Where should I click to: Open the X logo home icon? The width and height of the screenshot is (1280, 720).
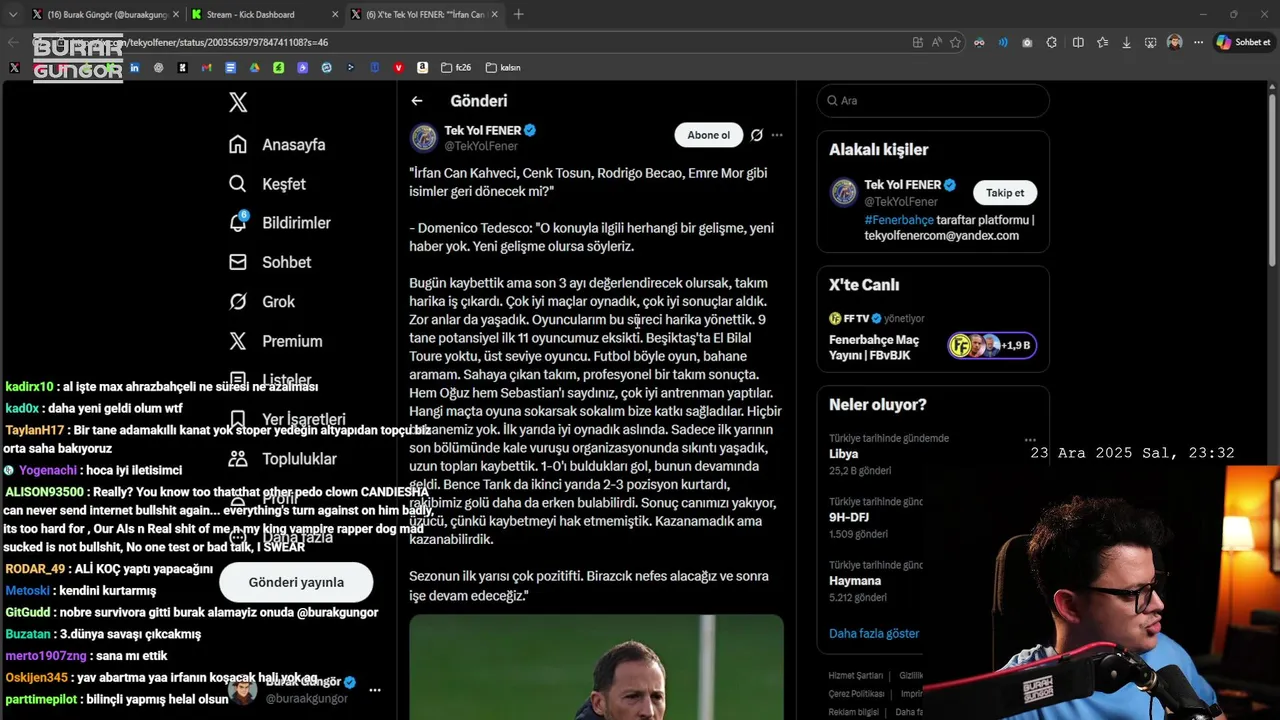238,102
